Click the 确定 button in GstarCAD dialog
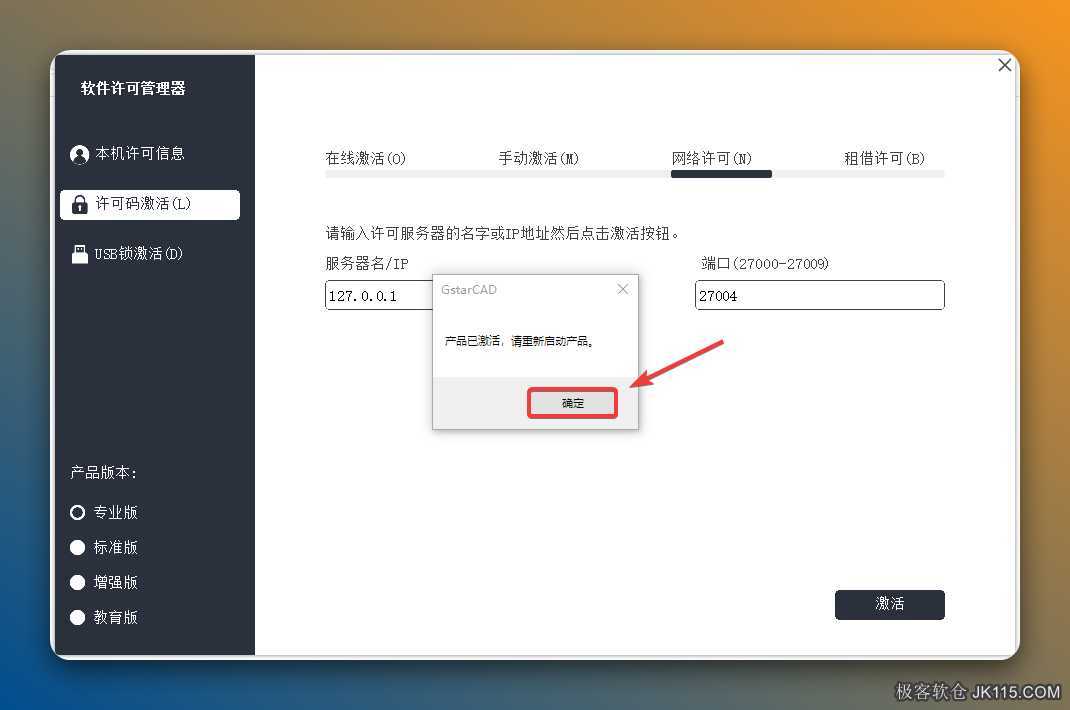 tap(573, 403)
